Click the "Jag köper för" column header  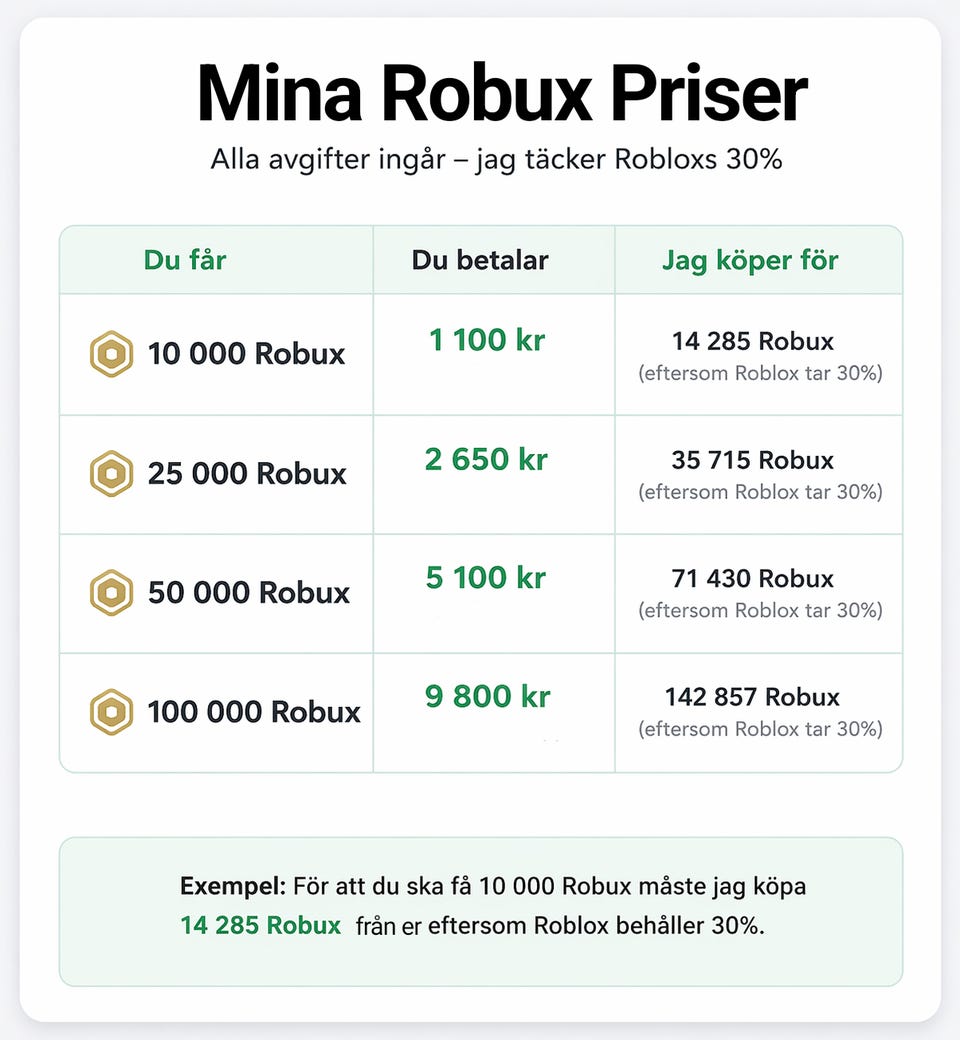click(x=750, y=261)
